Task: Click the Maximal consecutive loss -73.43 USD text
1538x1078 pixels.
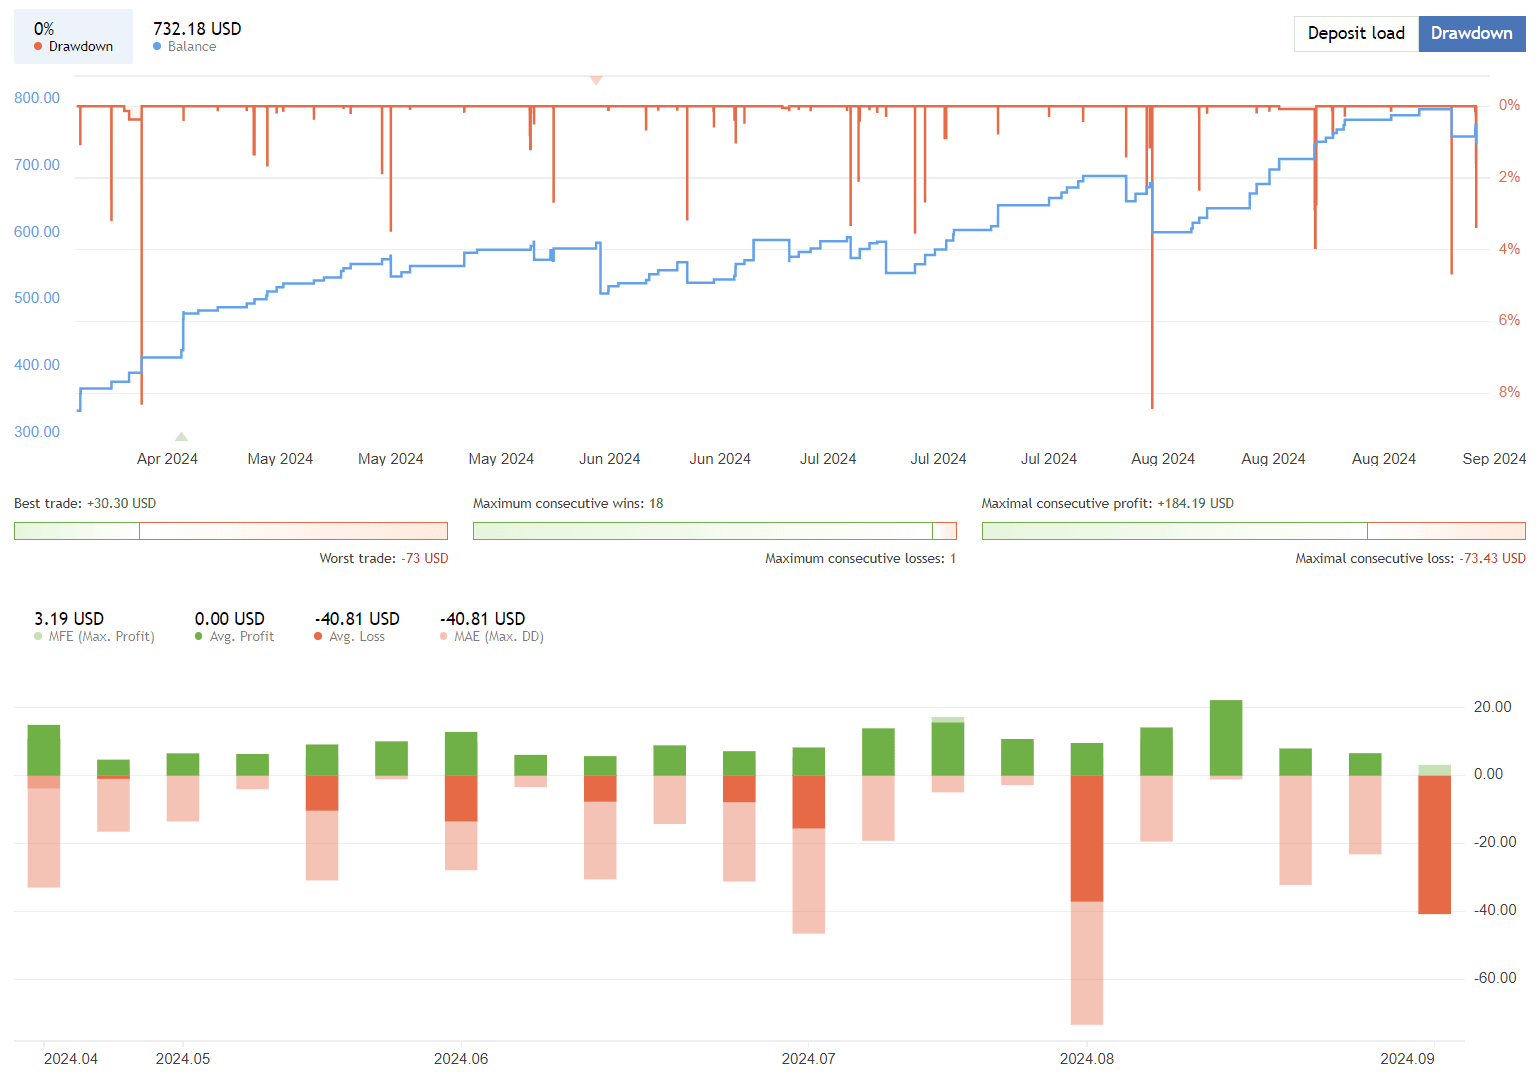Action: (x=1410, y=558)
